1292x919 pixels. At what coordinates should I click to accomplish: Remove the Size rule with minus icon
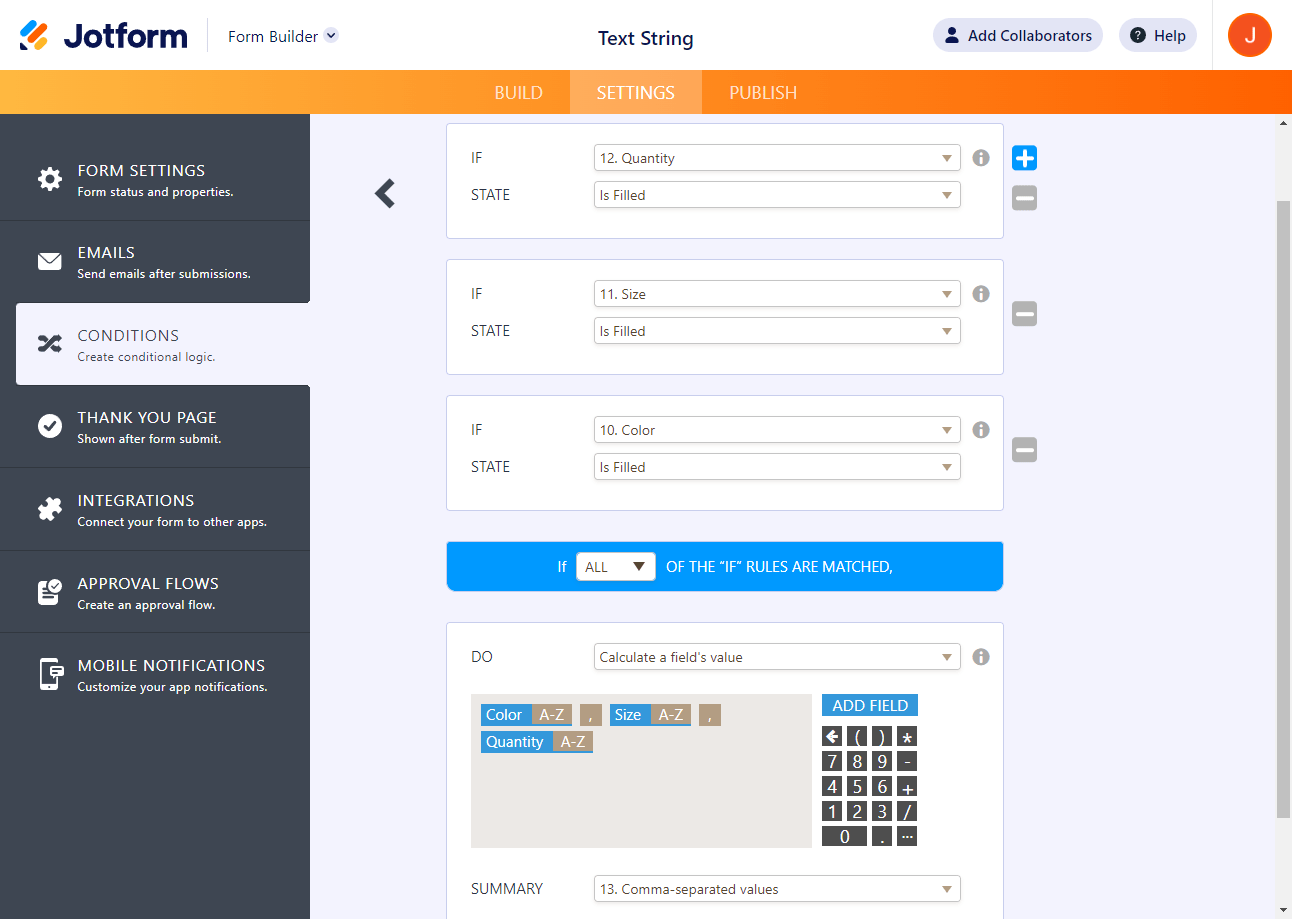1024,314
